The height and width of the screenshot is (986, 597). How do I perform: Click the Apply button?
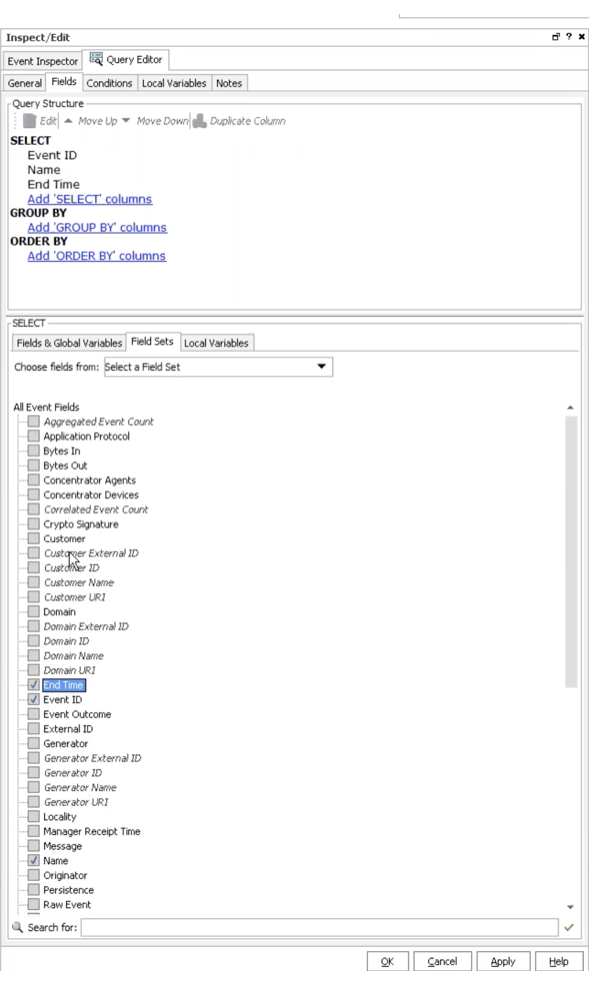(503, 961)
